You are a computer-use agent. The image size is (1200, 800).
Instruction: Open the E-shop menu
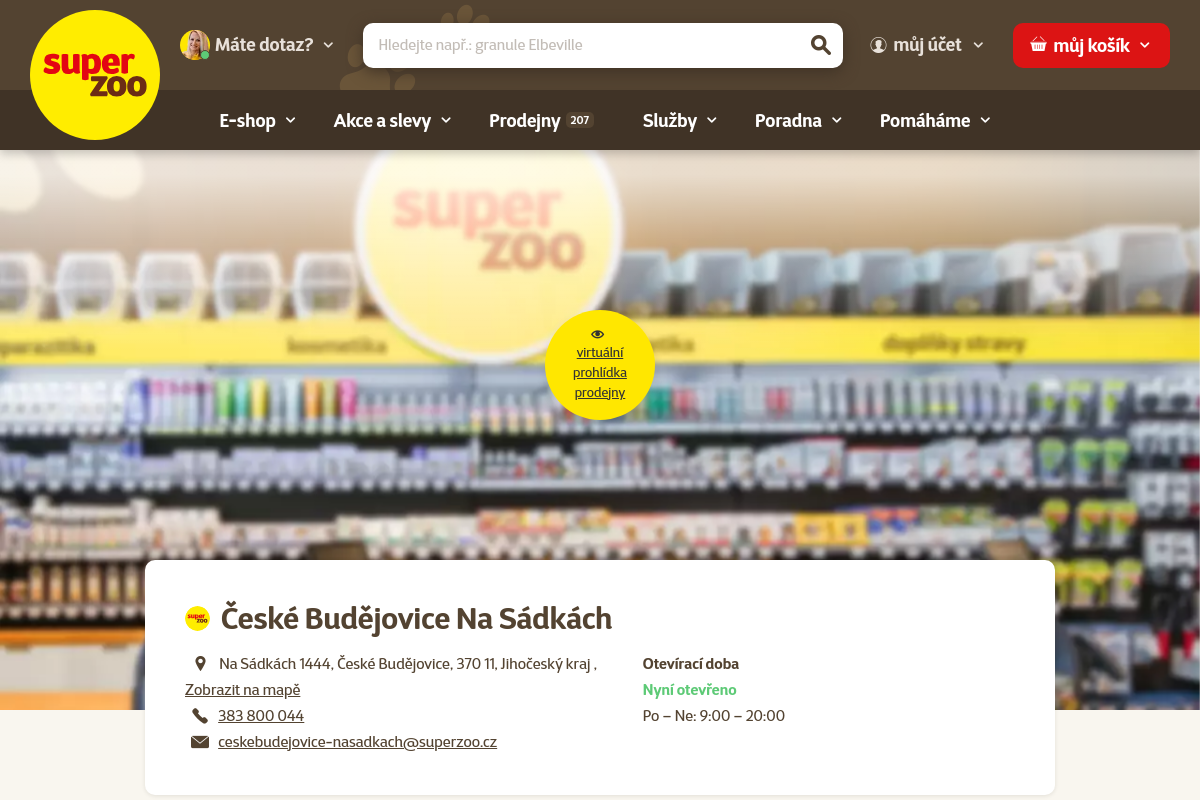click(x=258, y=120)
